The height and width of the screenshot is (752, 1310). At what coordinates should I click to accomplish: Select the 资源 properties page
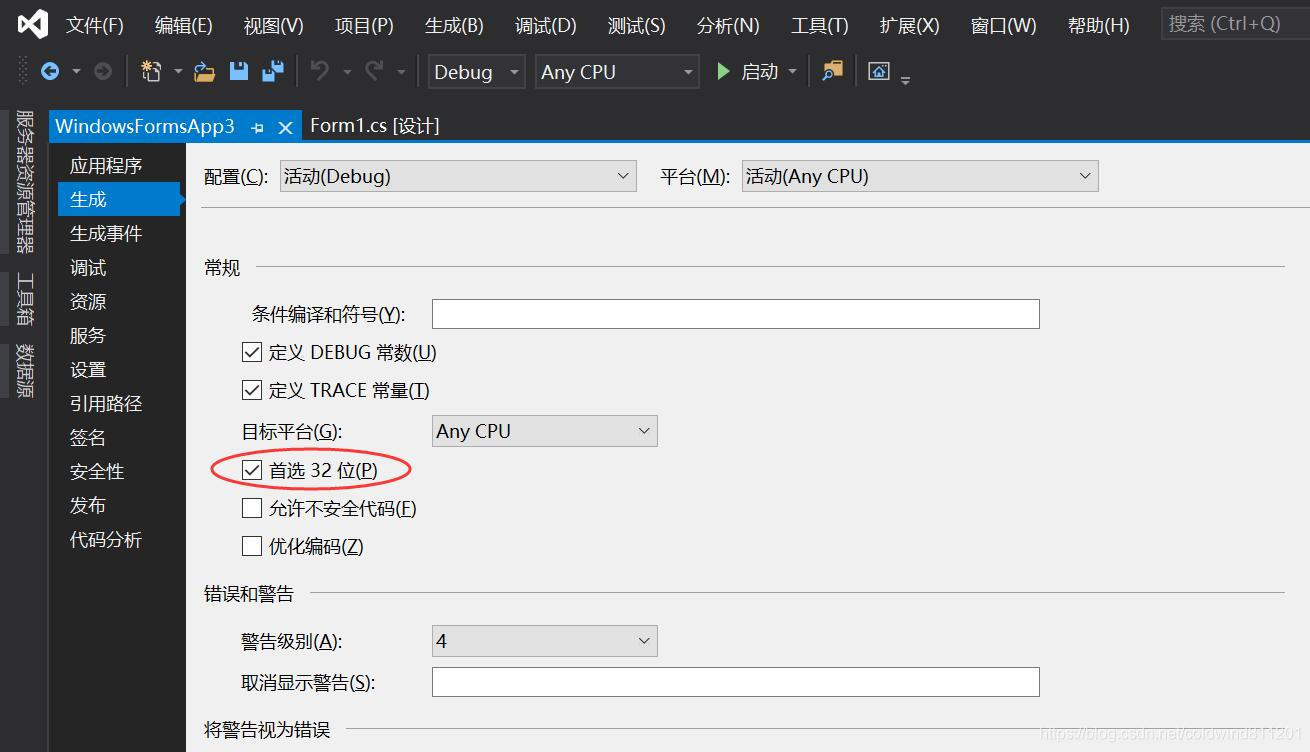click(x=88, y=301)
